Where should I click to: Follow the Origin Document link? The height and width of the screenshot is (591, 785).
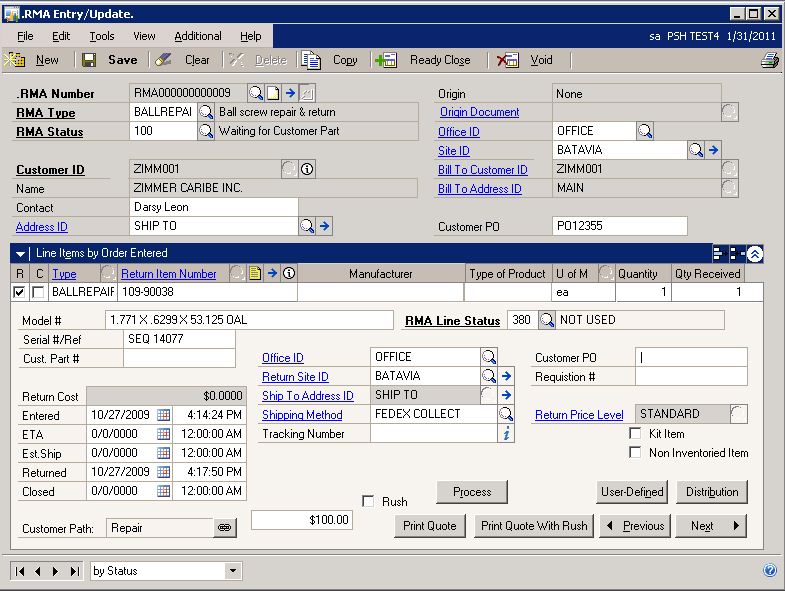[480, 112]
